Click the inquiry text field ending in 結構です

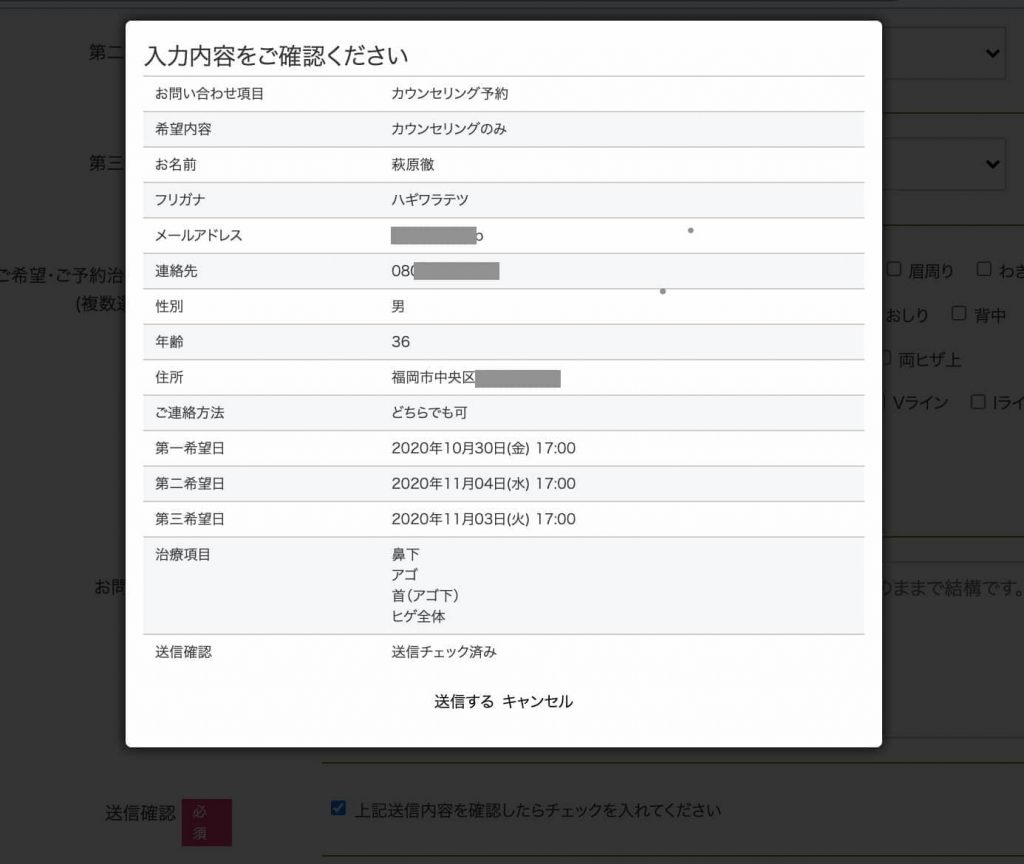tap(950, 586)
